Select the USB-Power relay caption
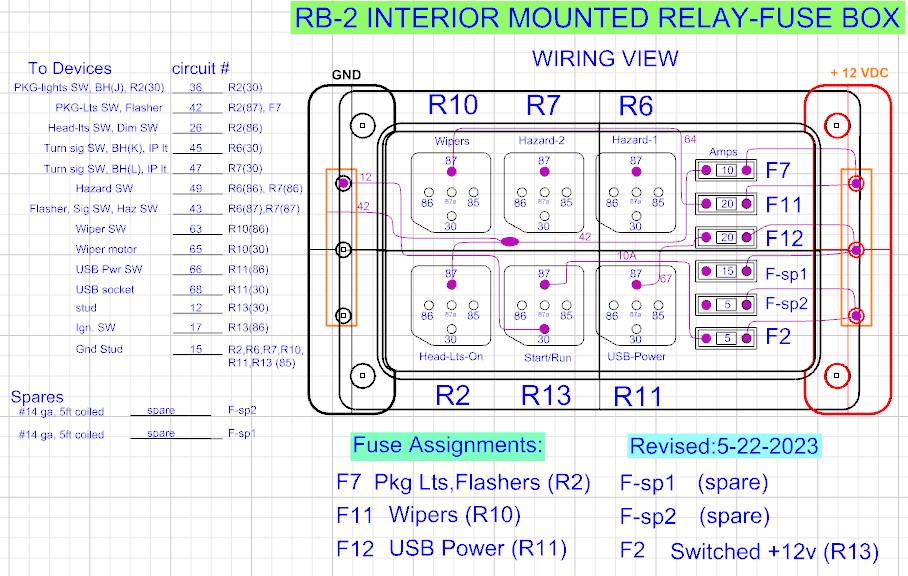This screenshot has width=908, height=576. pos(636,357)
